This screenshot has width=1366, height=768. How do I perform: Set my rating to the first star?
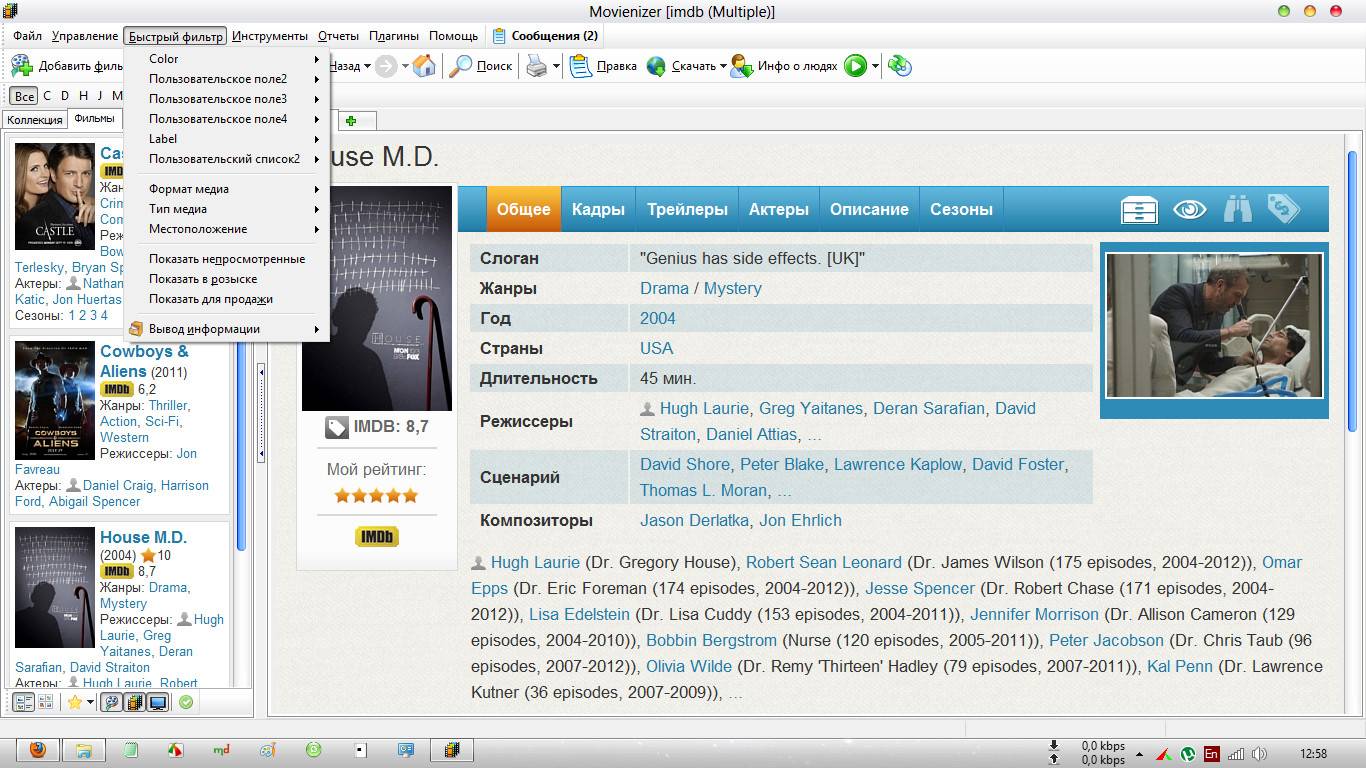pos(343,495)
